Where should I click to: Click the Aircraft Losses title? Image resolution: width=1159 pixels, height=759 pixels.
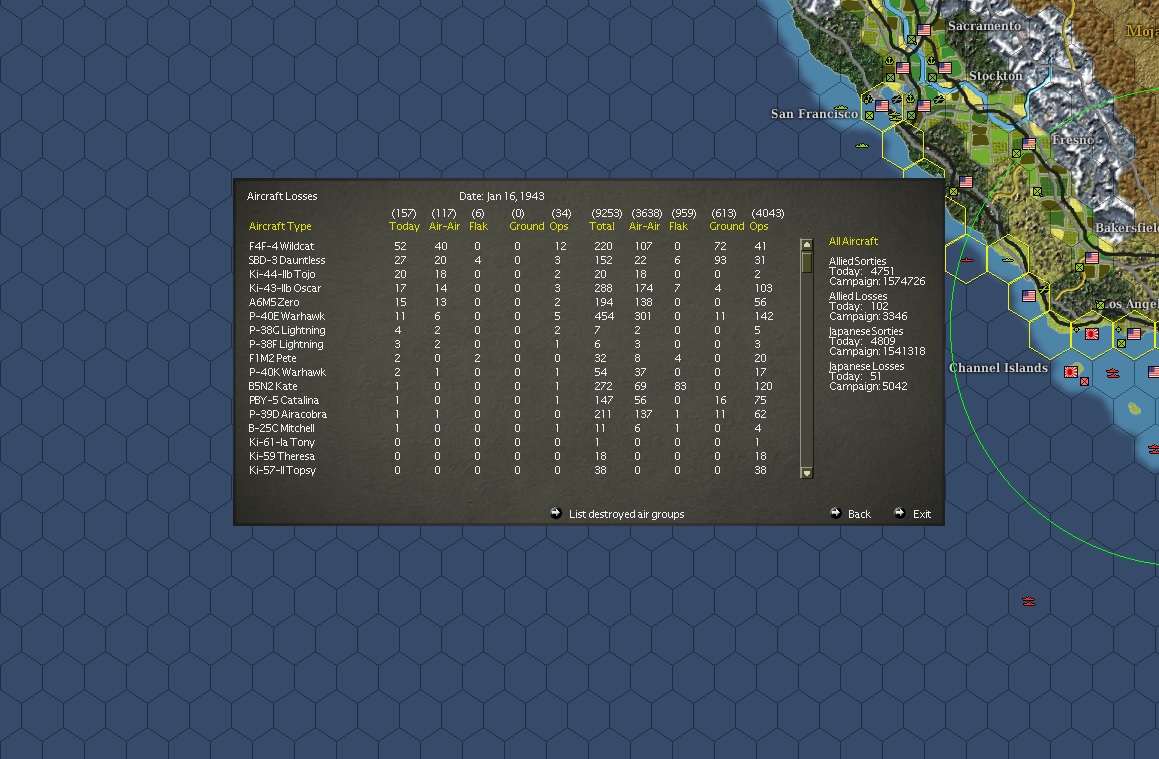tap(282, 196)
